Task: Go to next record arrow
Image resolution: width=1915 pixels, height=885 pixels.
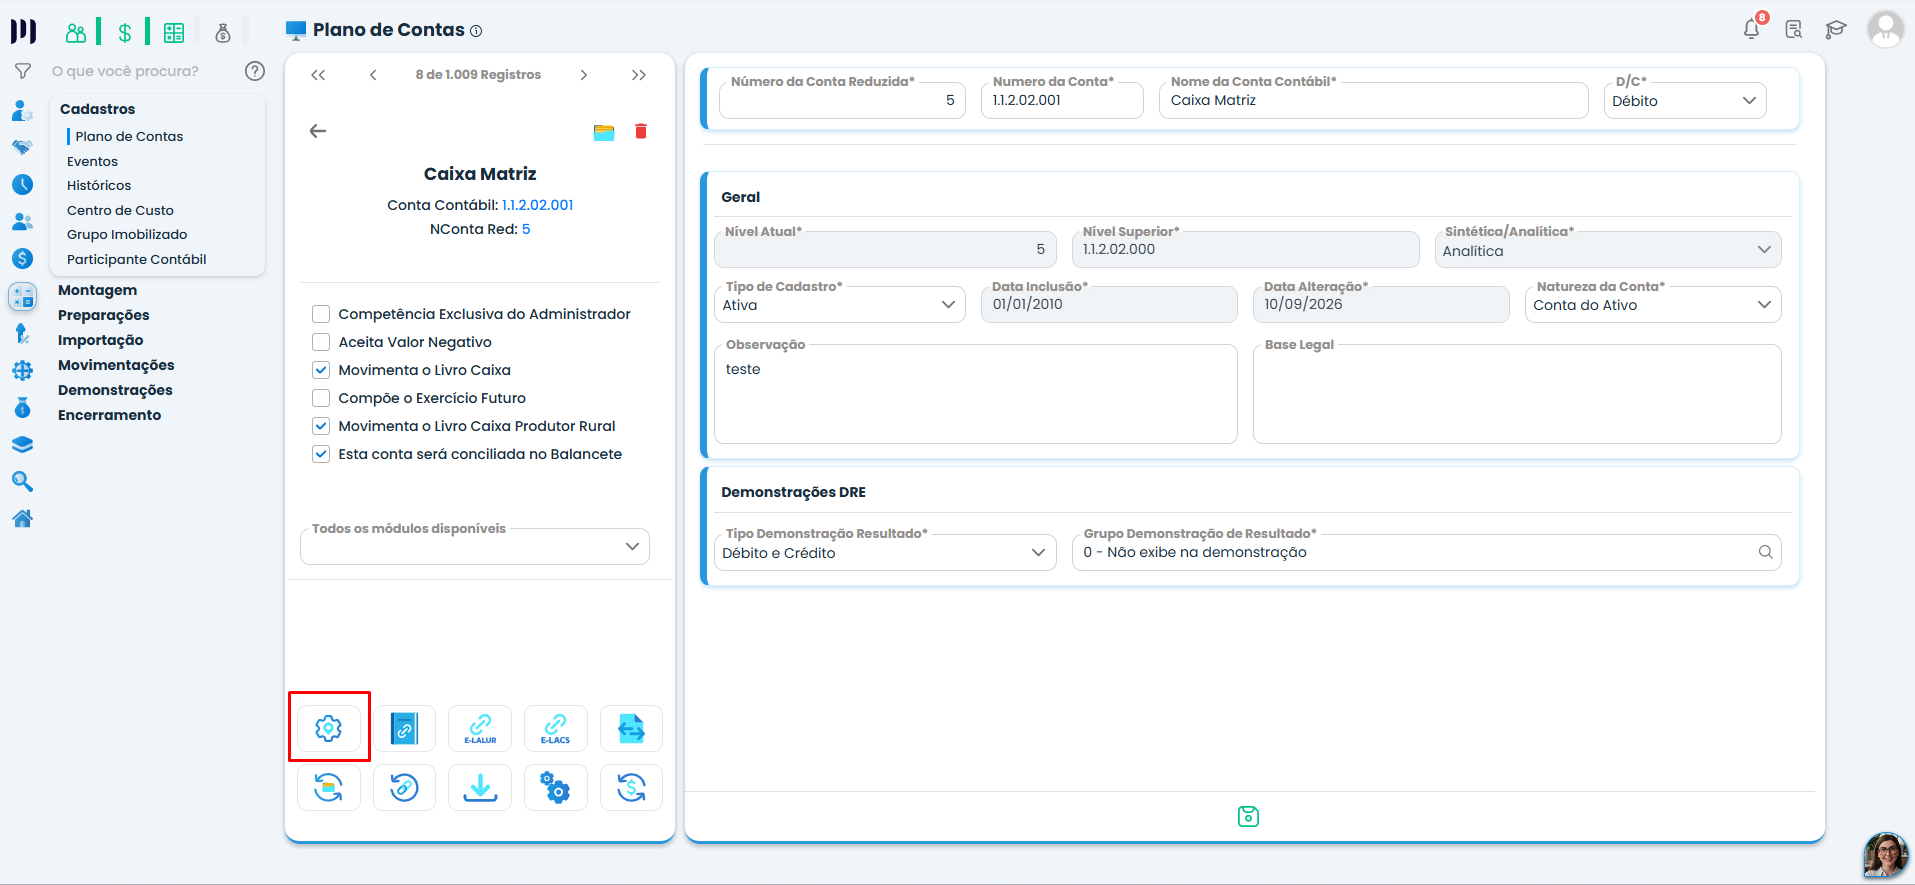Action: click(x=584, y=75)
